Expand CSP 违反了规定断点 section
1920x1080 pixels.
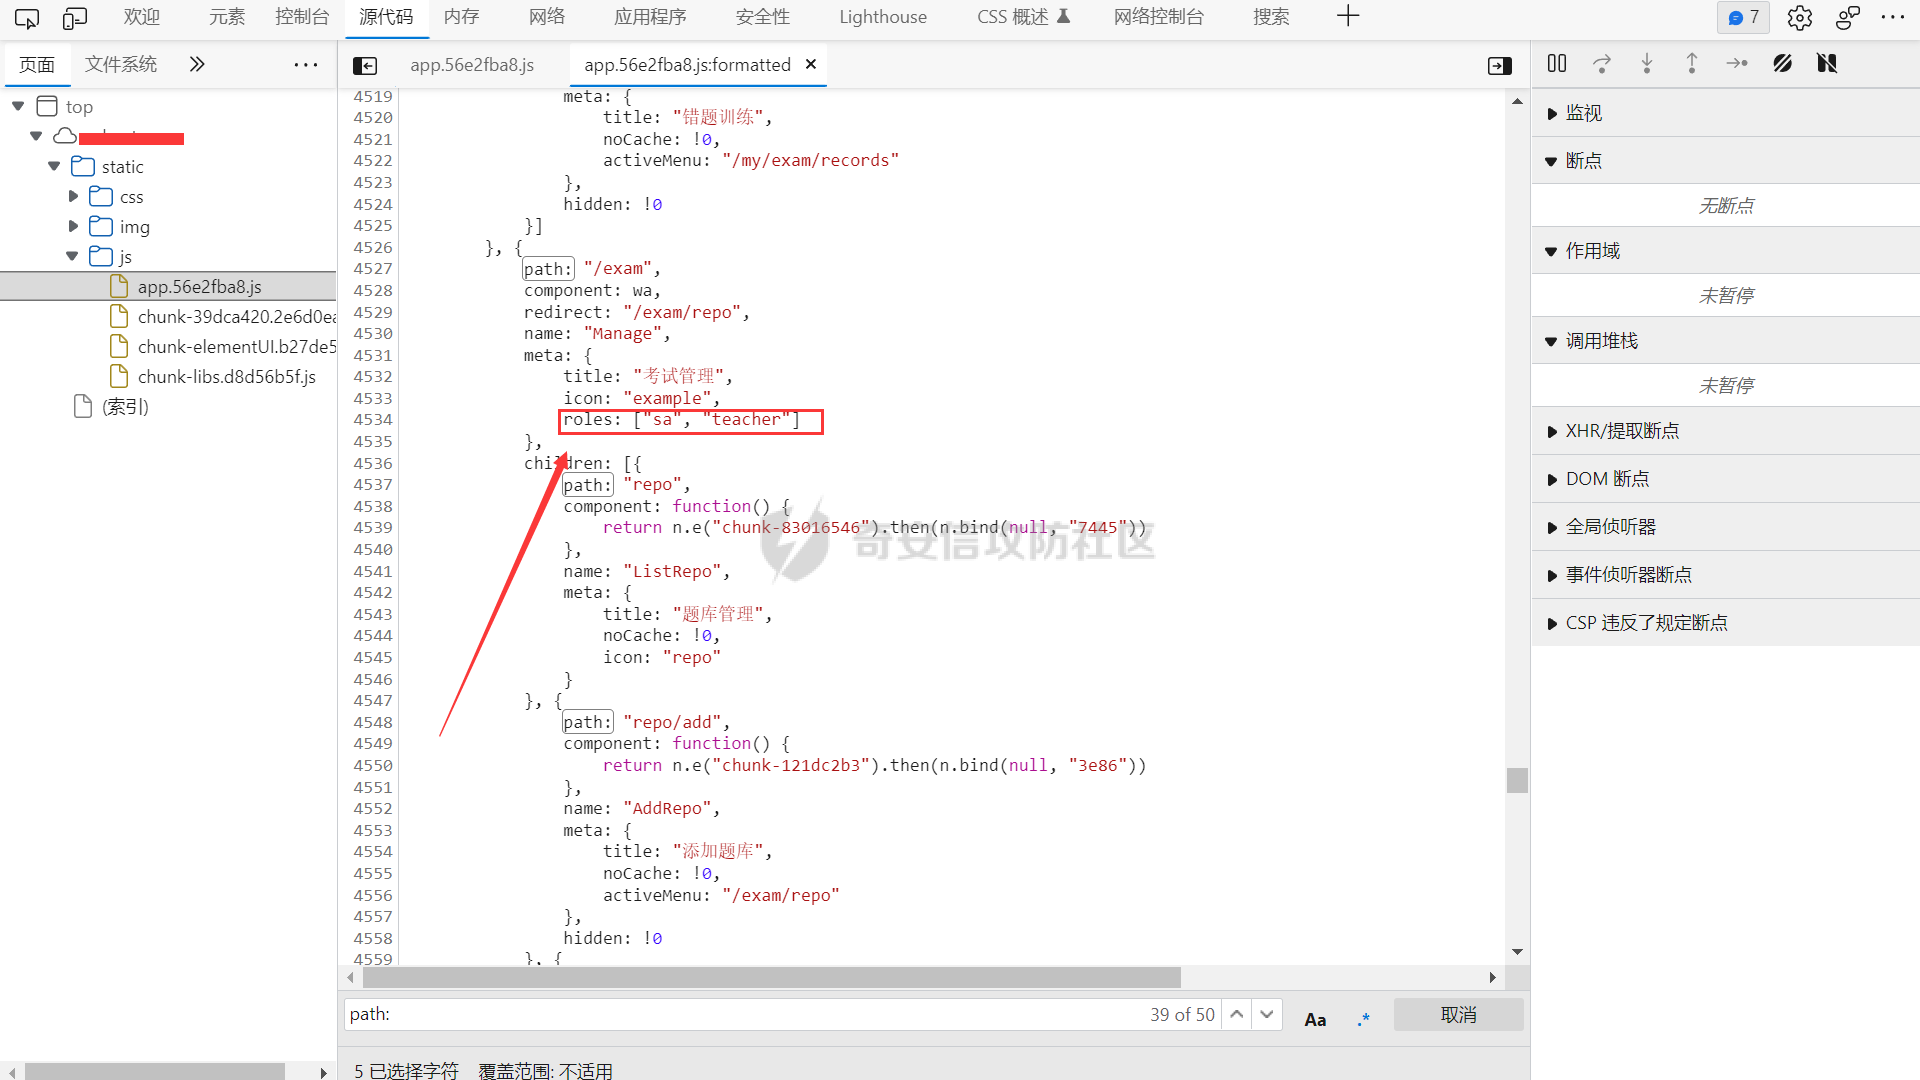point(1725,623)
